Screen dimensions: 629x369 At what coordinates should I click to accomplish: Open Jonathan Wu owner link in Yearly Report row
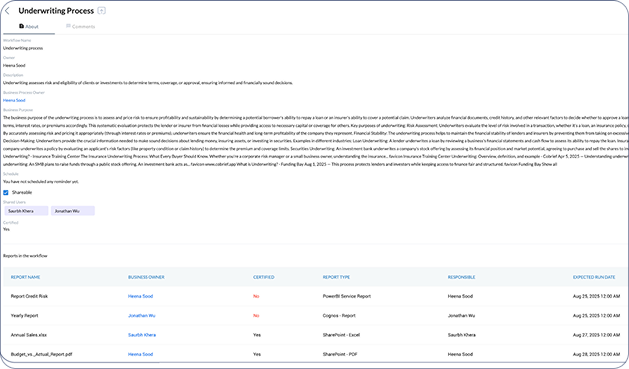coord(142,316)
